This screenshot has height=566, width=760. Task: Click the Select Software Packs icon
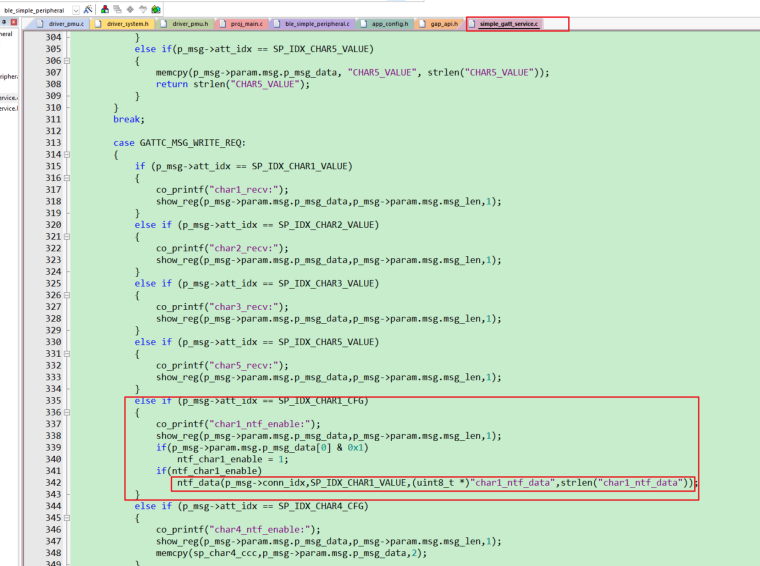point(143,9)
